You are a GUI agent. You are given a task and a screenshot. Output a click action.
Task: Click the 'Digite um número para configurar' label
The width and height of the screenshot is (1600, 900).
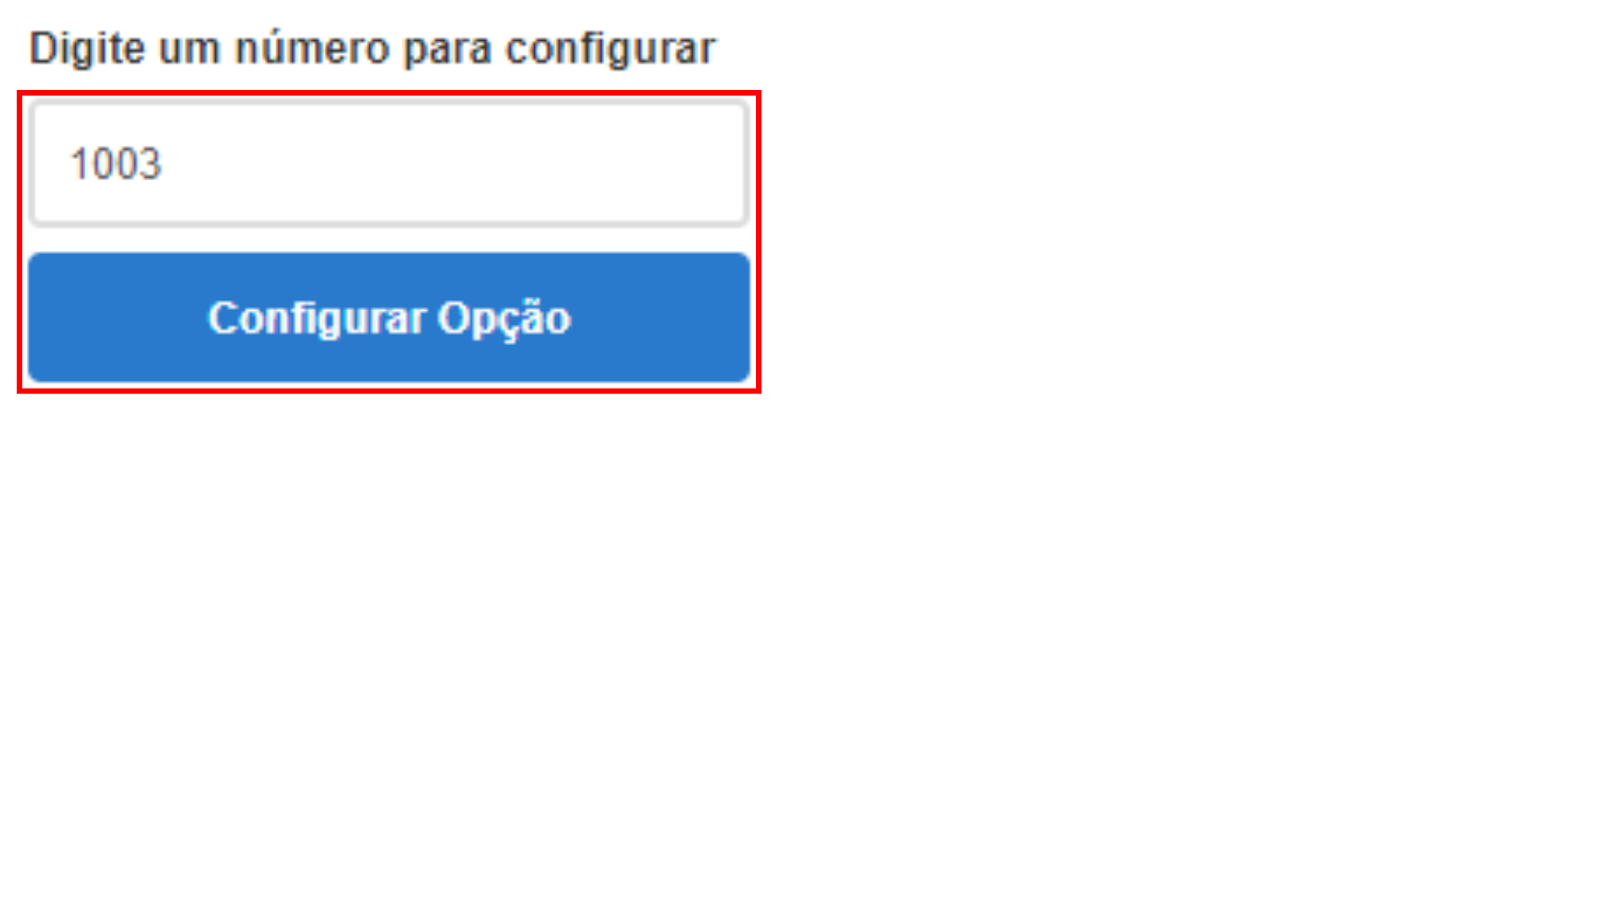(372, 48)
